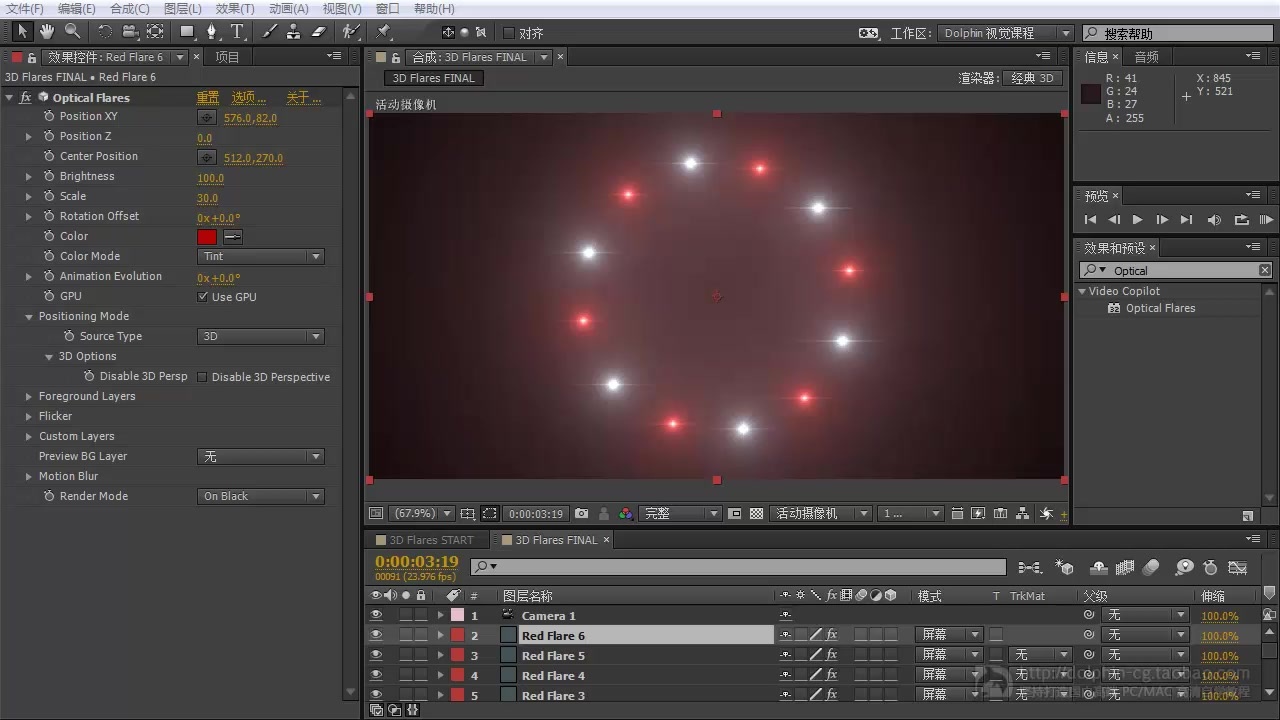The image size is (1280, 720).
Task: Click the Brightness value 100.0
Action: (211, 178)
